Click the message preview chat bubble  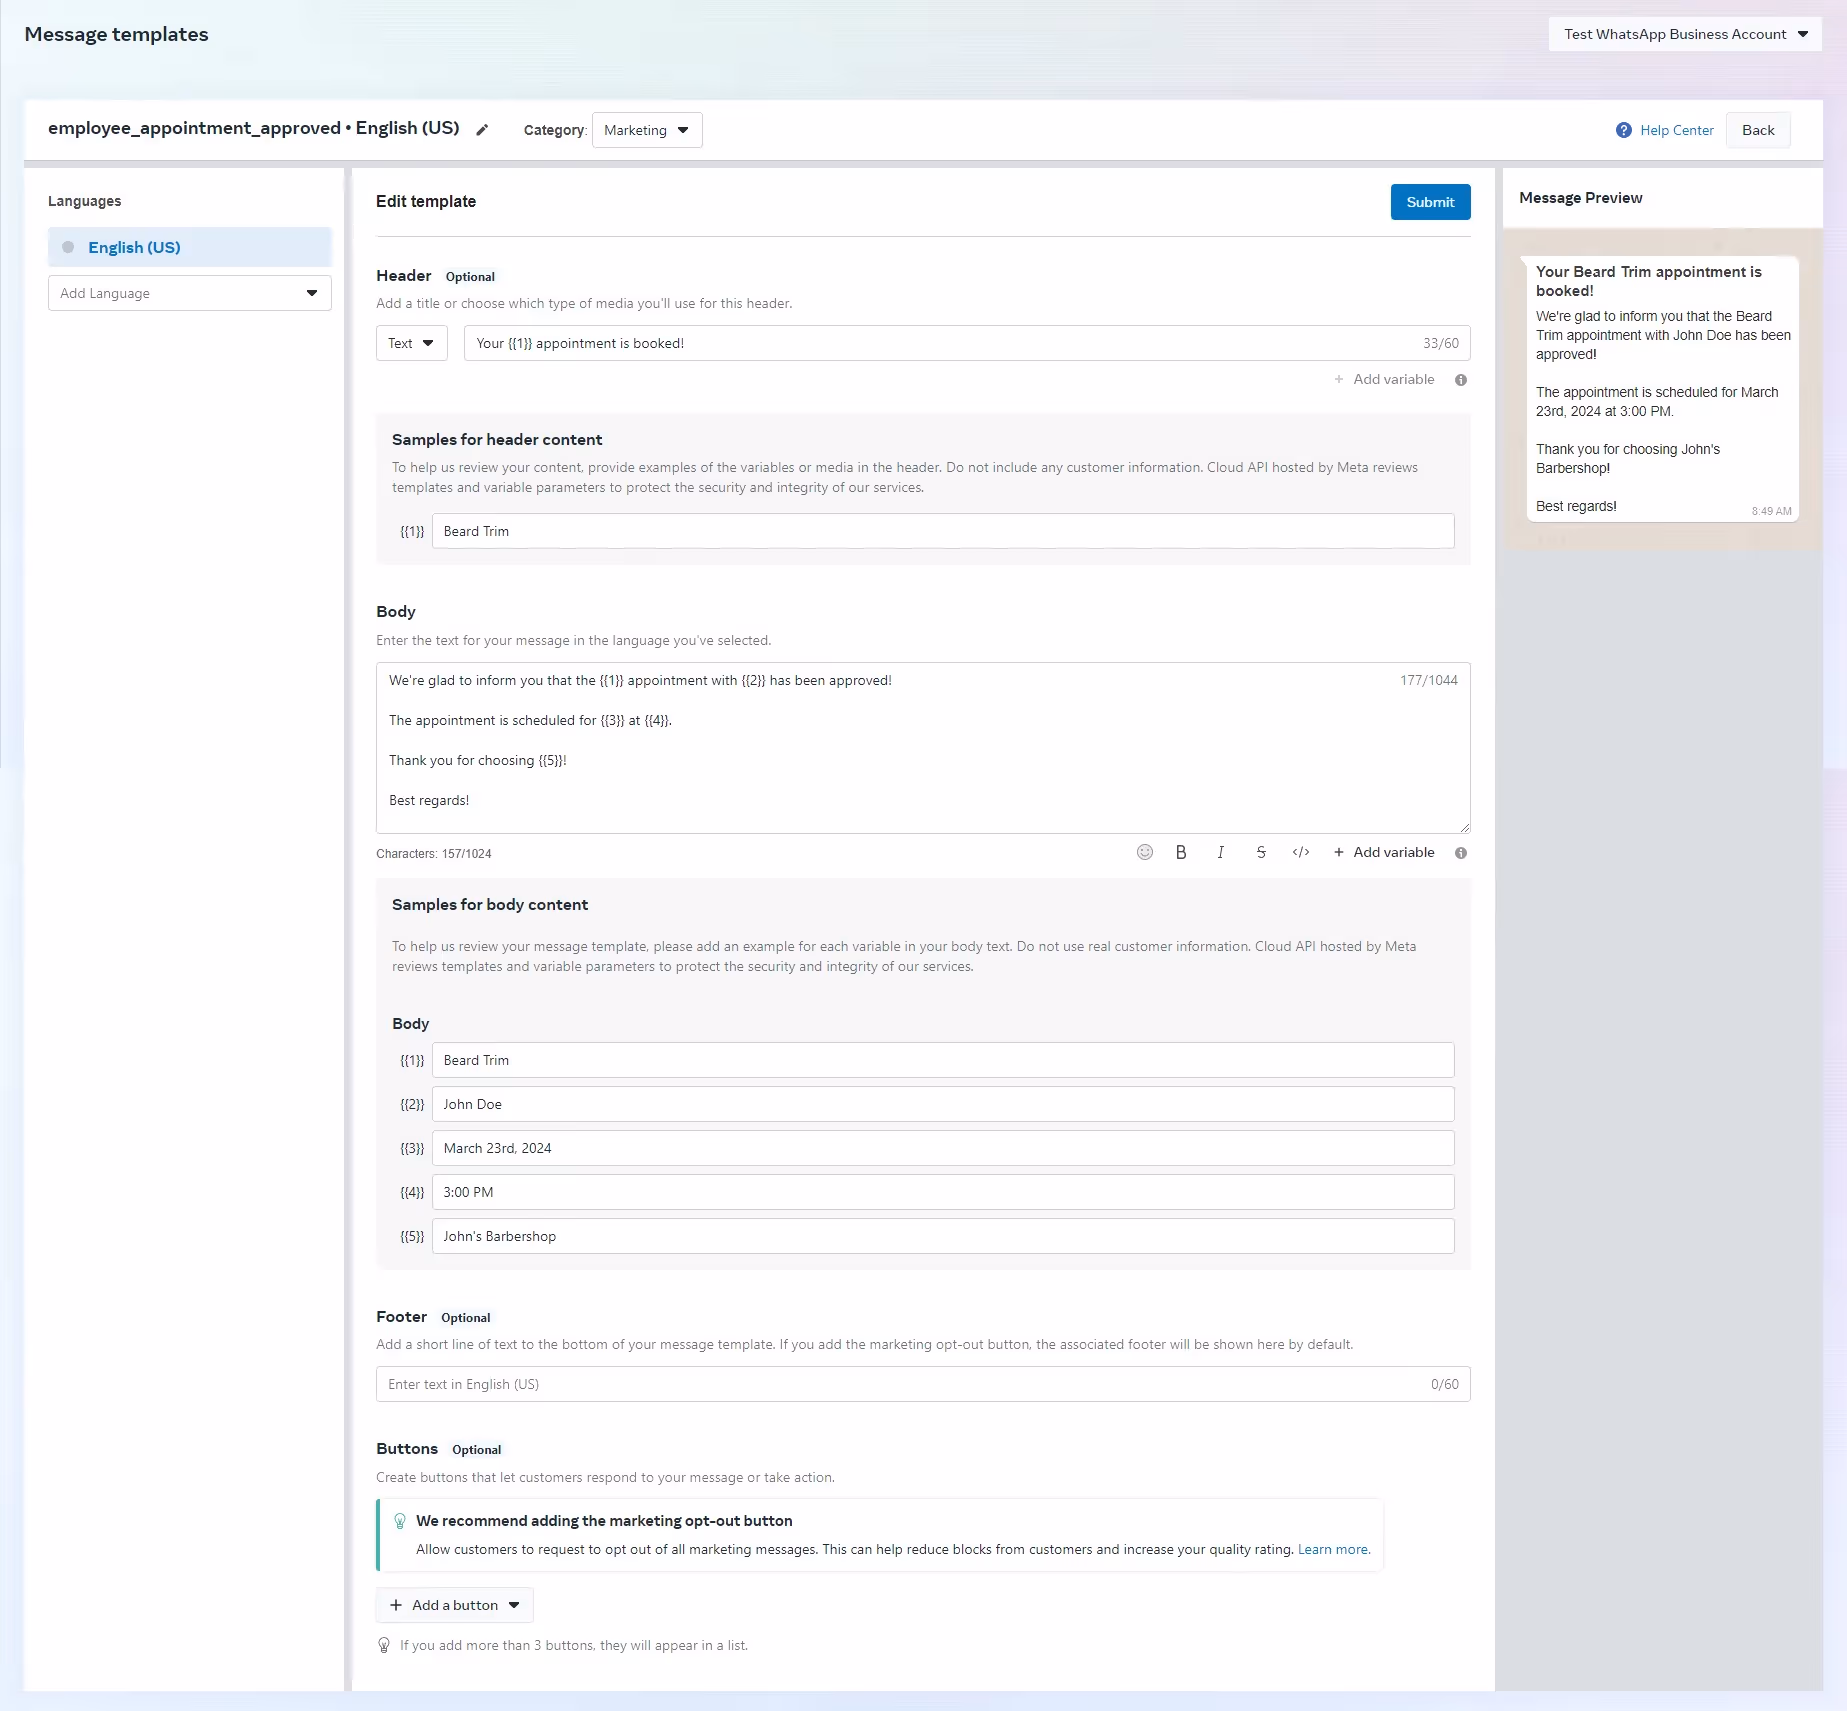(x=1663, y=388)
